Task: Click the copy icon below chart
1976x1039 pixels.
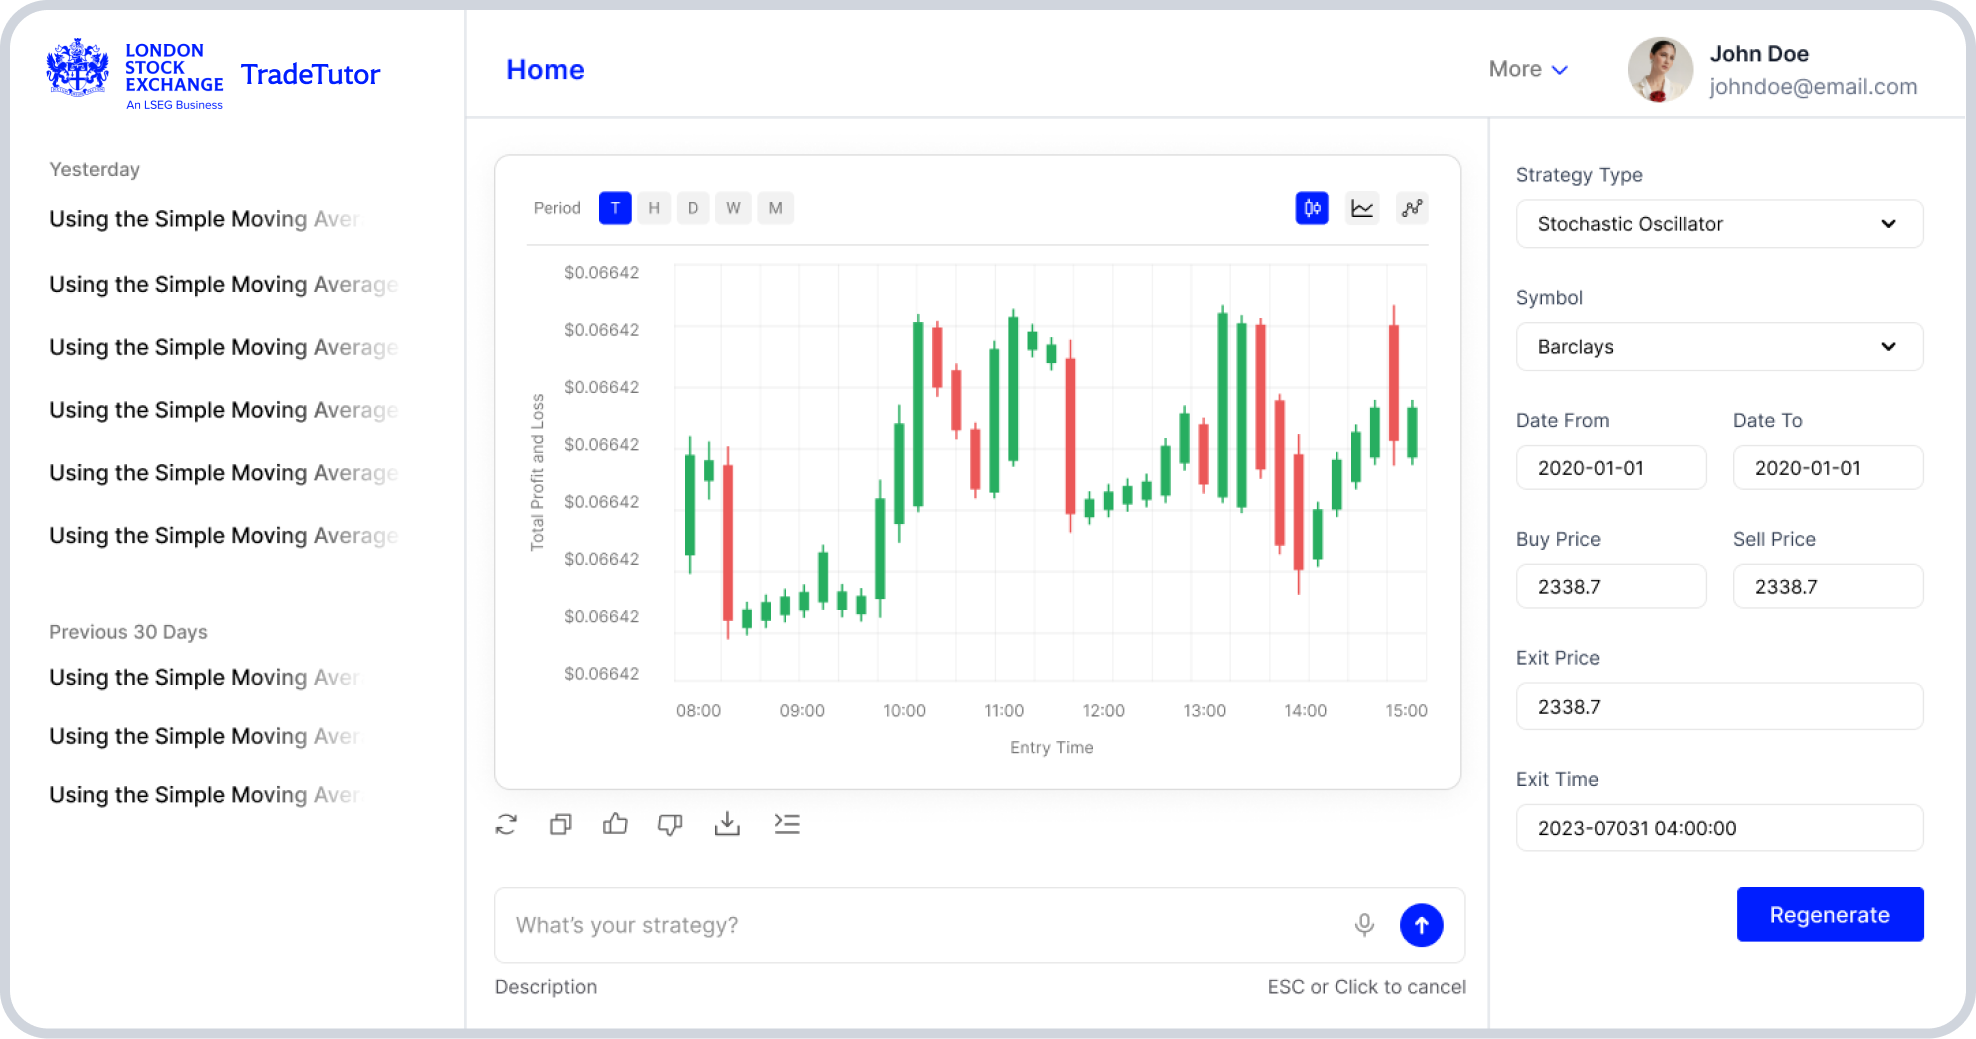Action: (561, 824)
